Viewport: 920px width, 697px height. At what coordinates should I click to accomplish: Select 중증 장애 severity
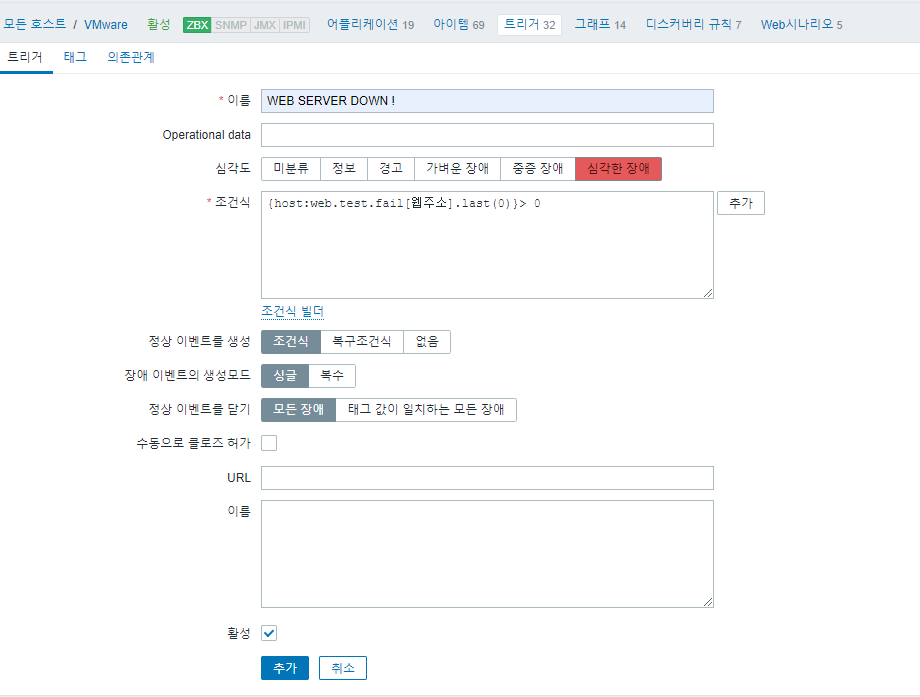[x=537, y=169]
